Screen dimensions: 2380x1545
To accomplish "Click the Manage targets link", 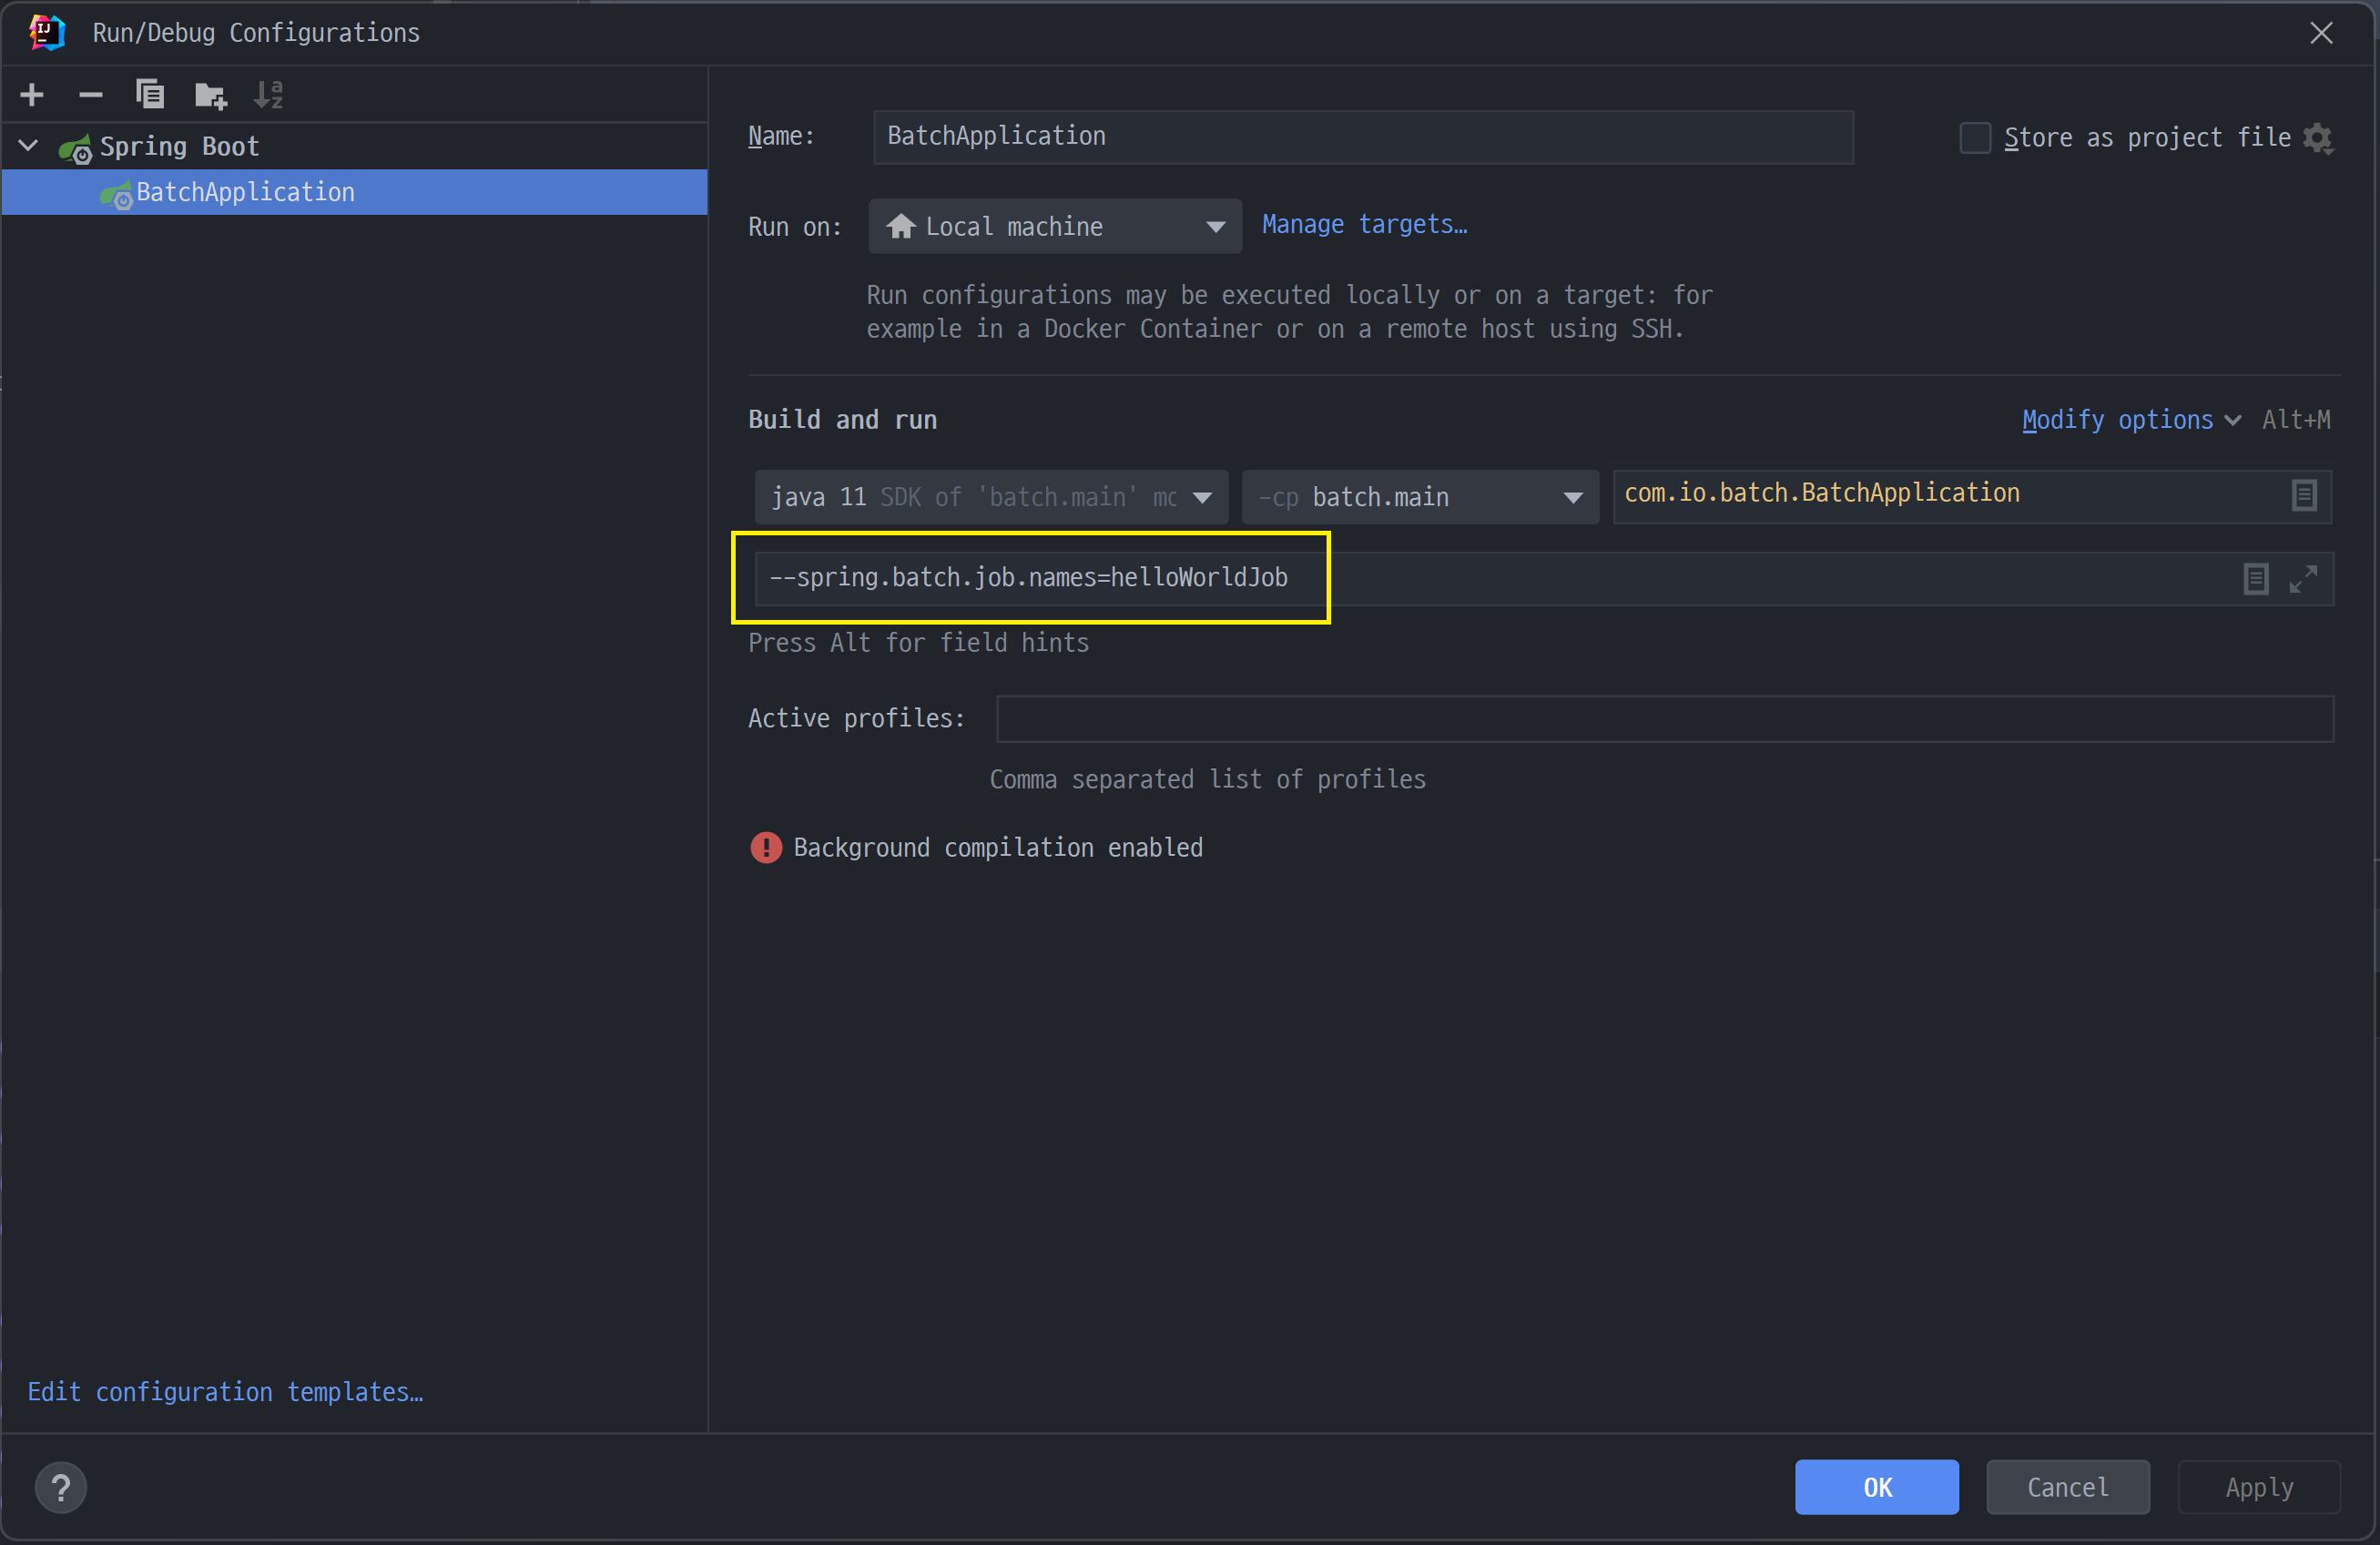I will 1364,225.
